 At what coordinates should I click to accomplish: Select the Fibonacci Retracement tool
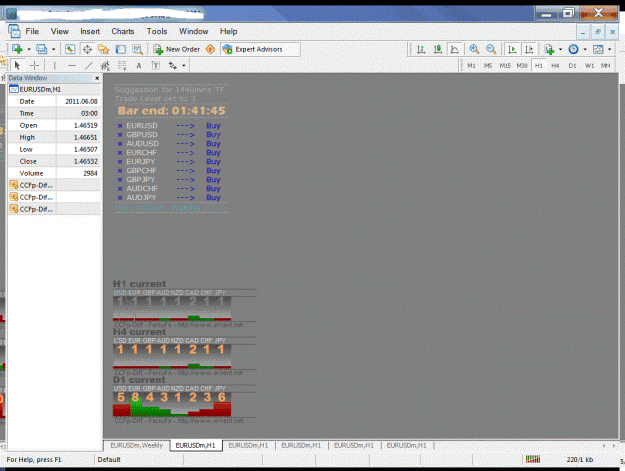coord(122,65)
